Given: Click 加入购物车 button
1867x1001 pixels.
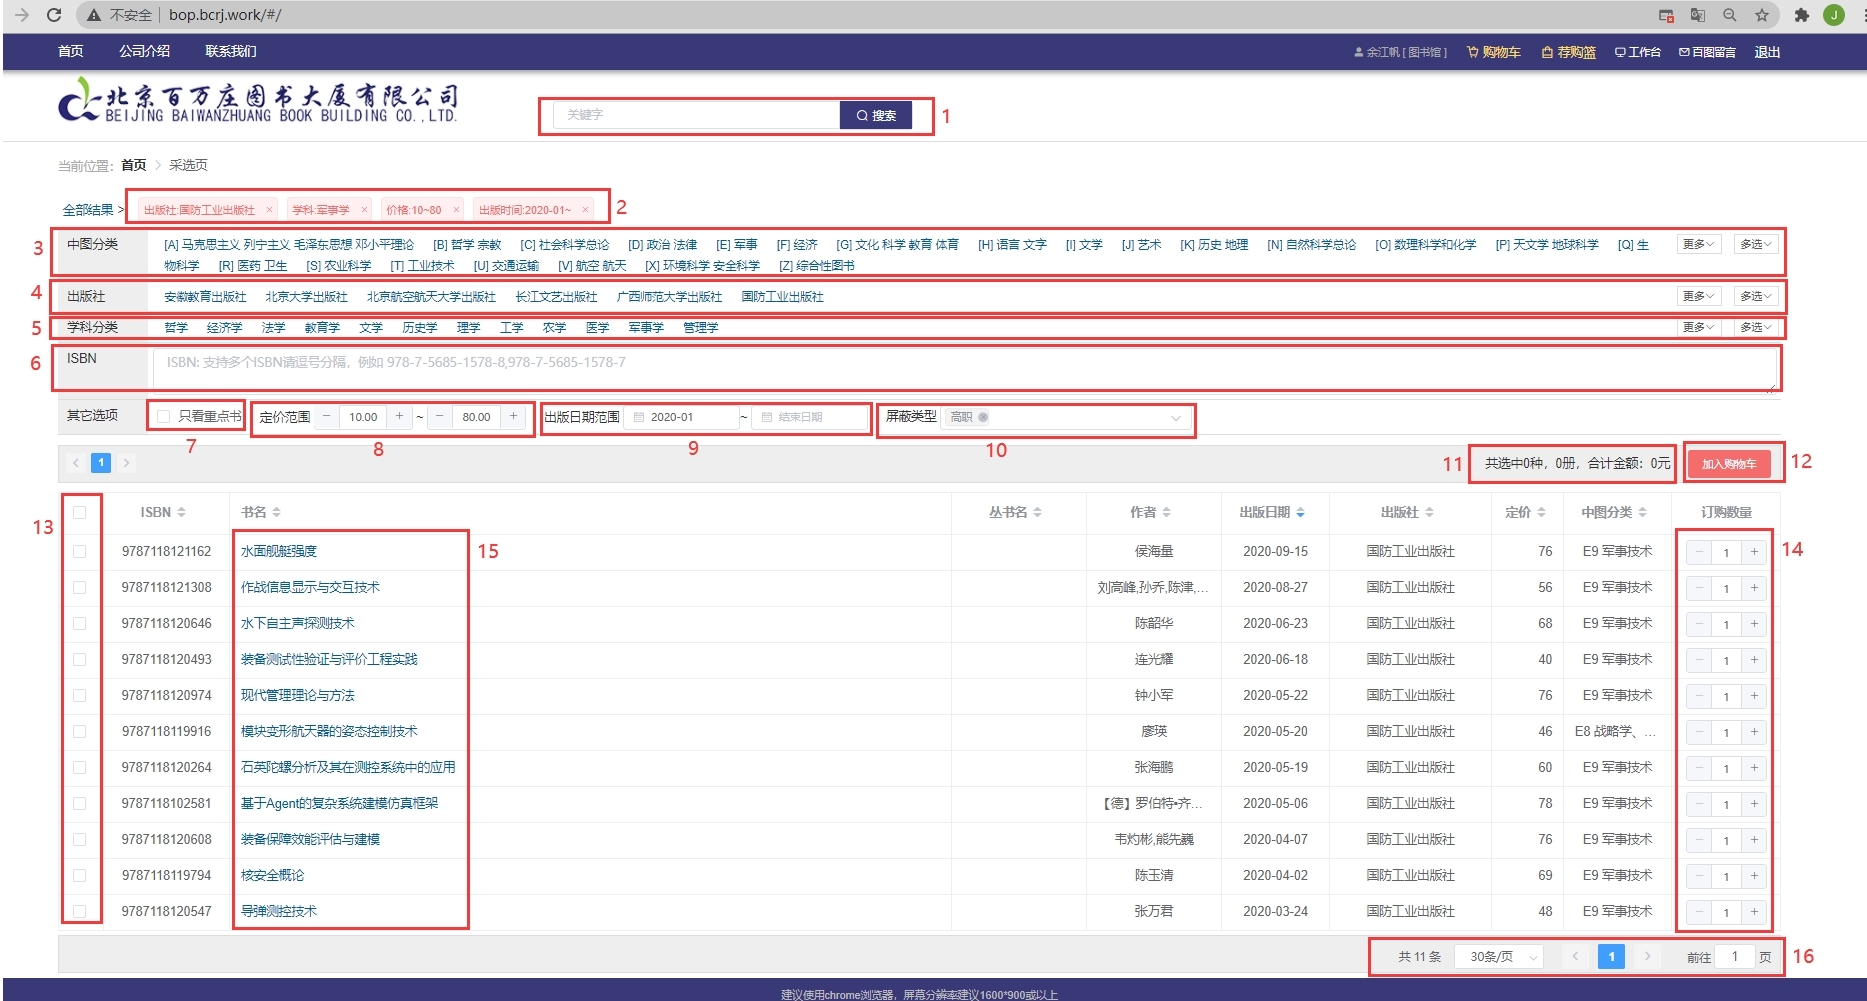Looking at the screenshot, I should point(1729,464).
